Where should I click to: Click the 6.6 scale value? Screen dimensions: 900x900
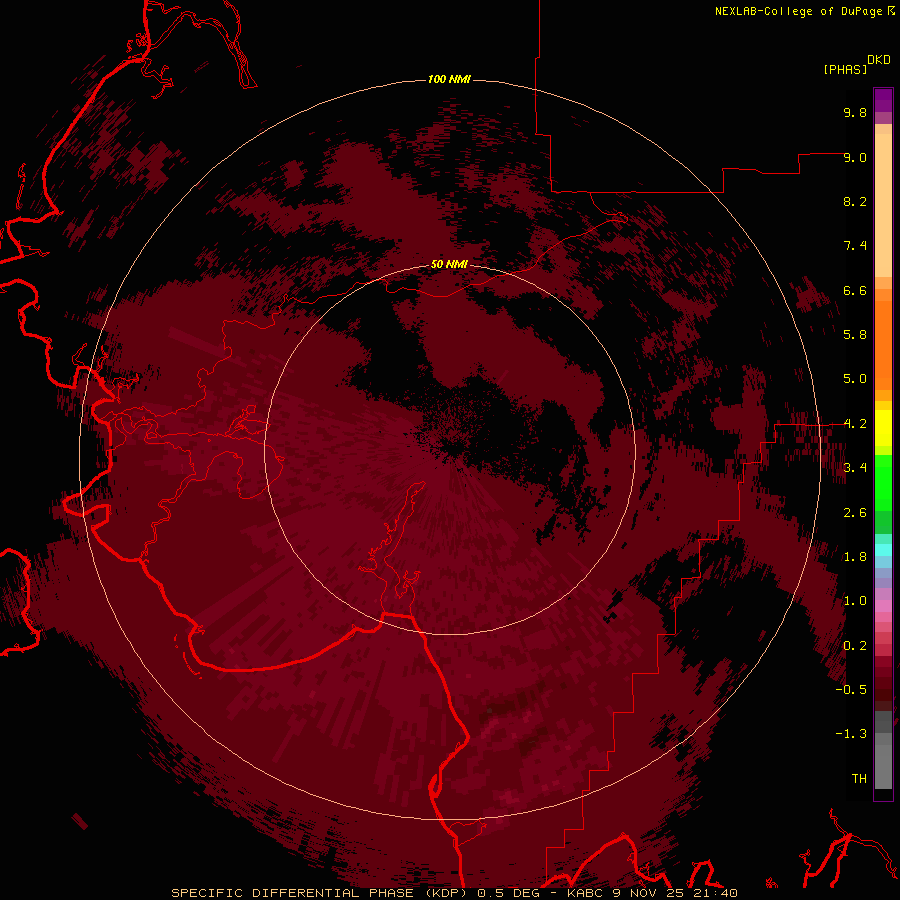[855, 290]
